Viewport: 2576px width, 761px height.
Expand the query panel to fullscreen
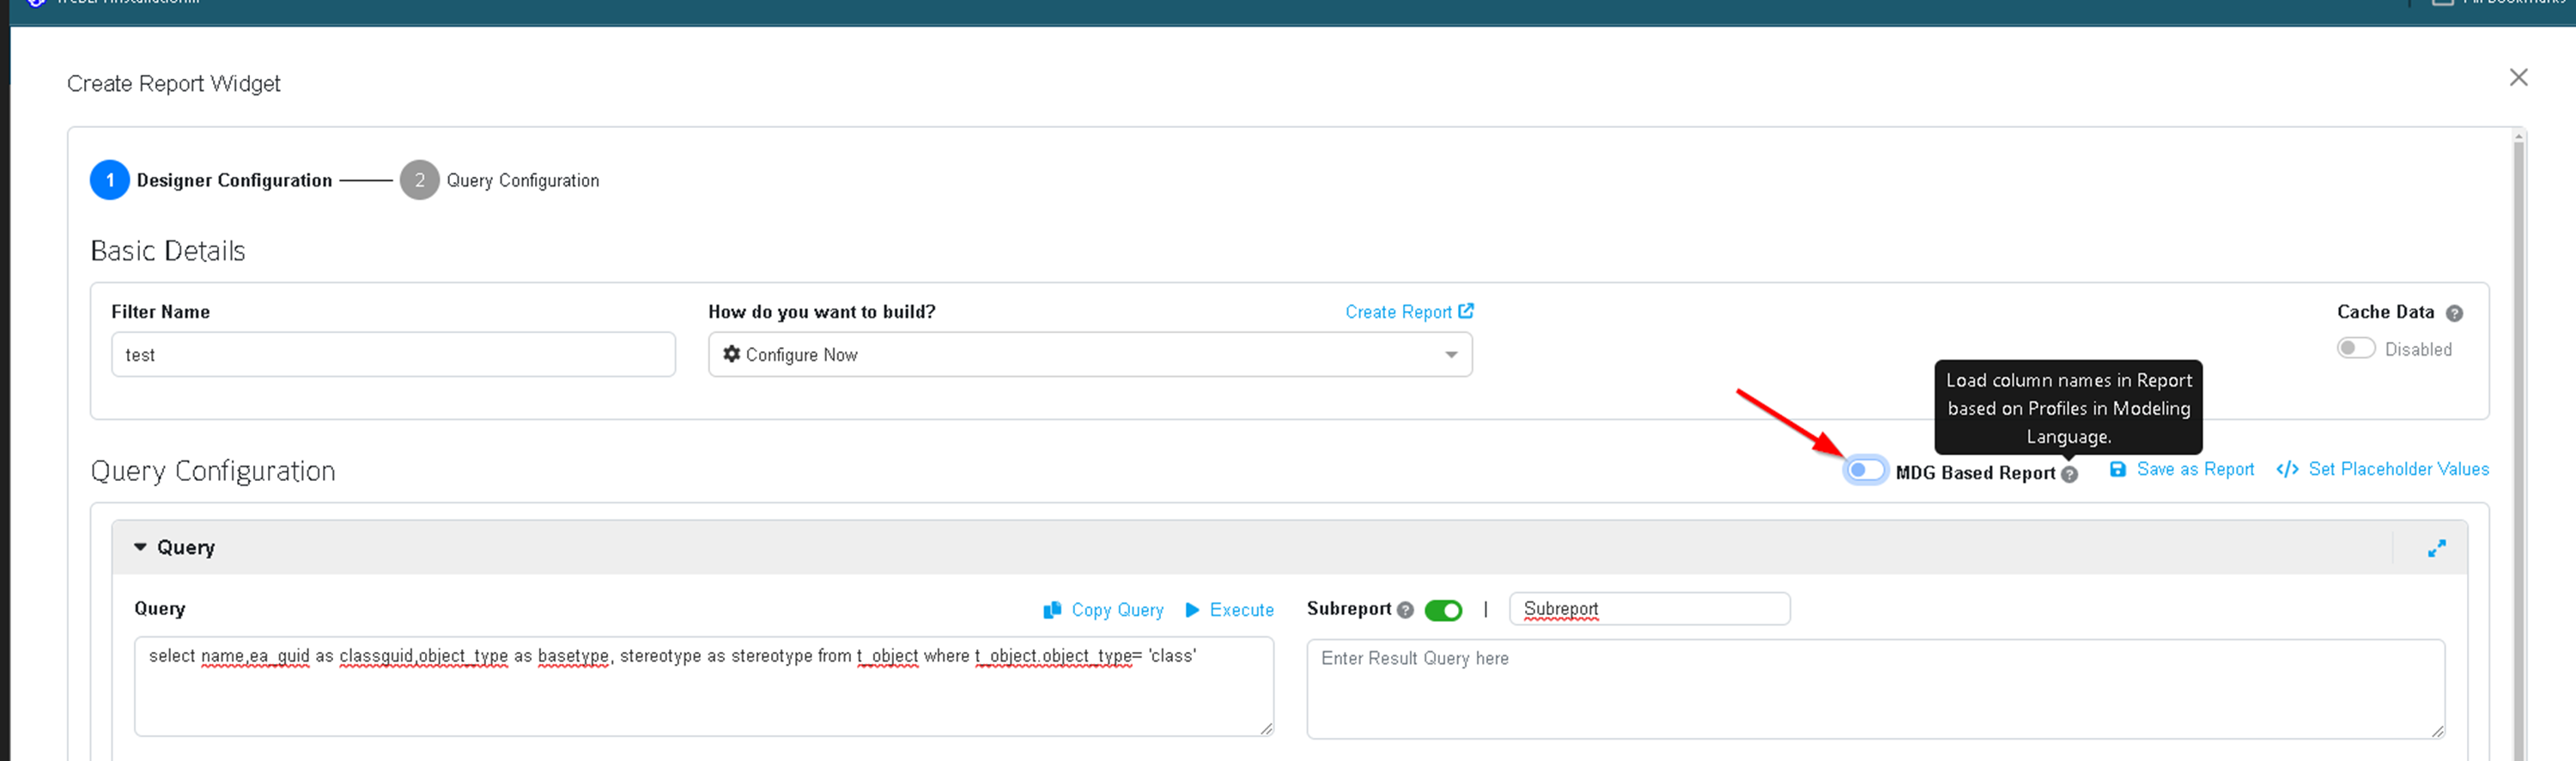click(2437, 548)
